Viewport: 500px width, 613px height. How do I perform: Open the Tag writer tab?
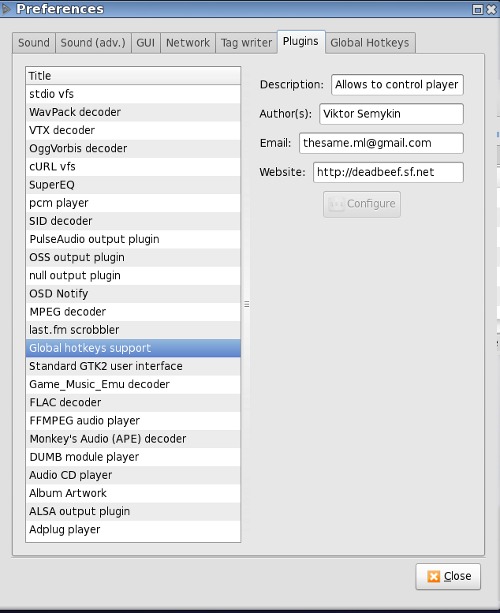(x=246, y=43)
